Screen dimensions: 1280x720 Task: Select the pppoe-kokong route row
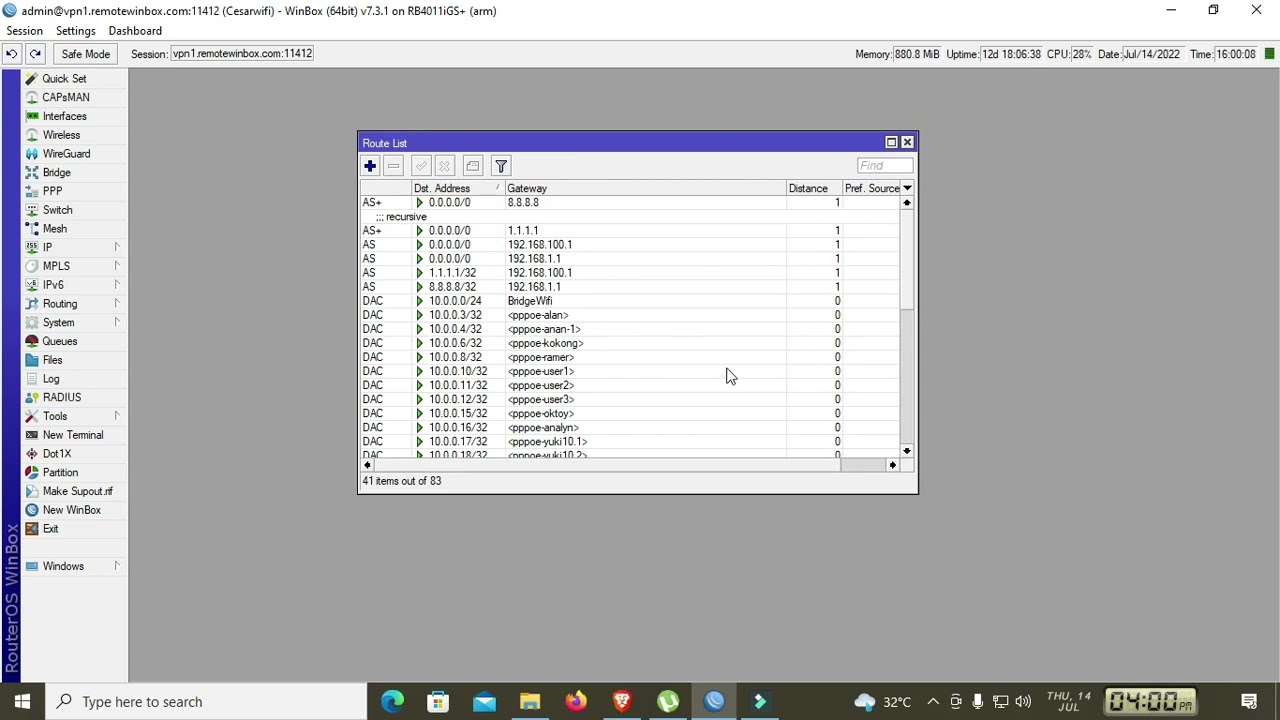630,343
